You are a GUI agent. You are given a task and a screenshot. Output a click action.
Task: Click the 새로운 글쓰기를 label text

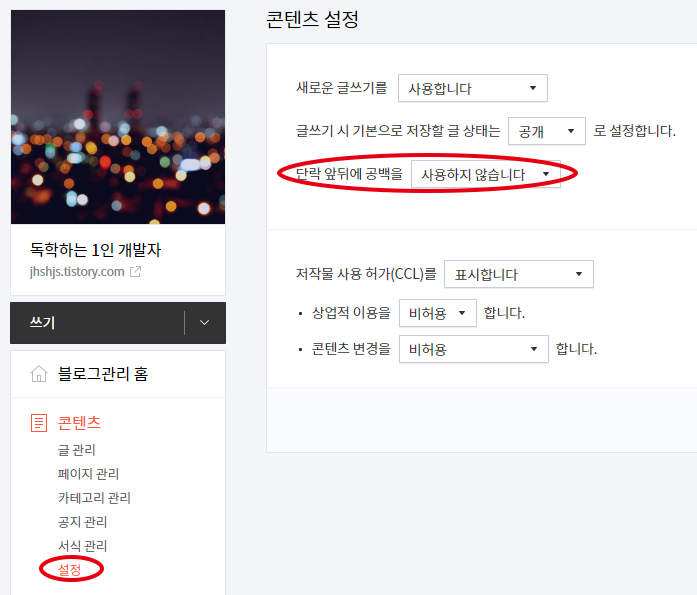pyautogui.click(x=341, y=88)
